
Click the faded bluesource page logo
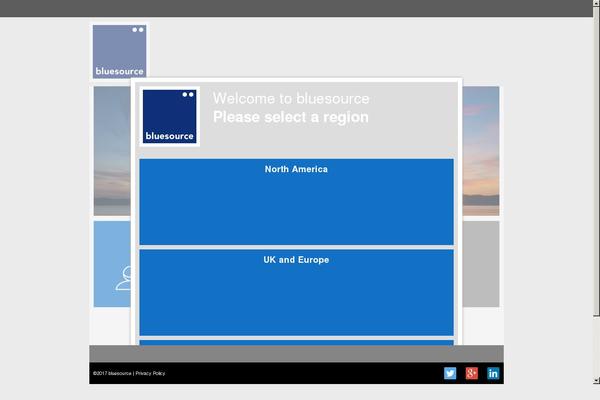[x=119, y=52]
